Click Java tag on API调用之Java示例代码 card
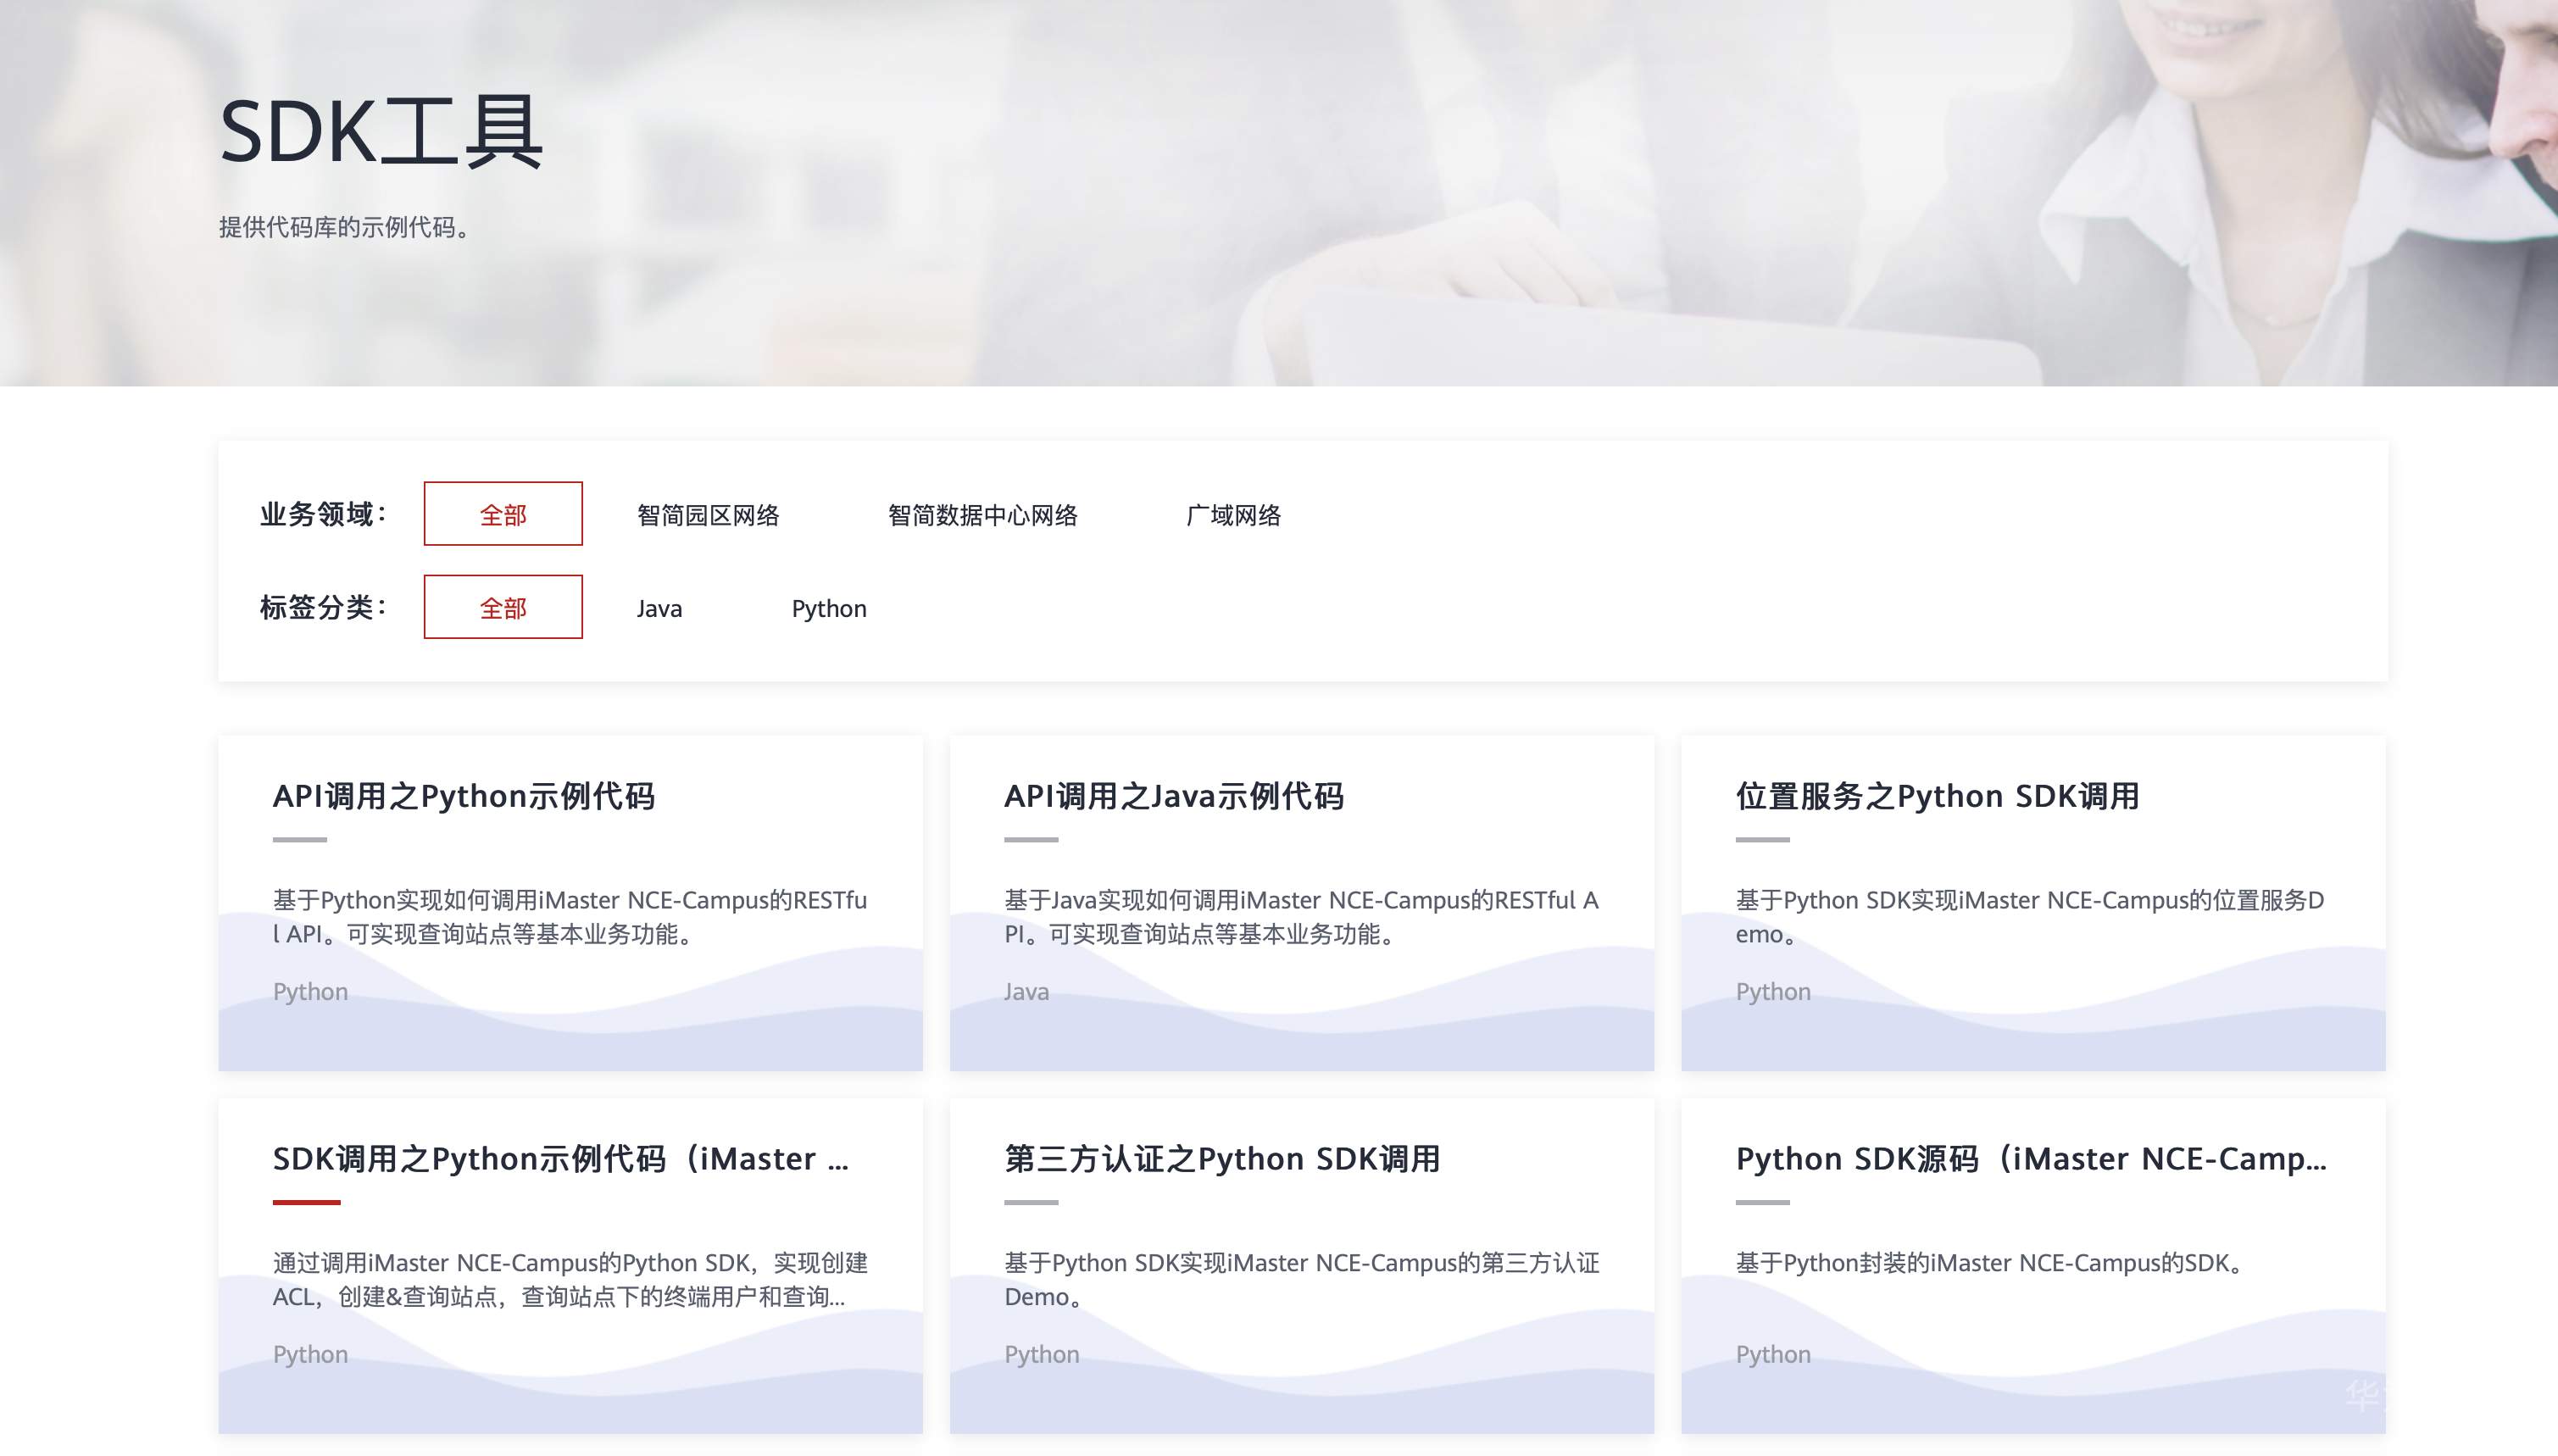 (x=1027, y=992)
